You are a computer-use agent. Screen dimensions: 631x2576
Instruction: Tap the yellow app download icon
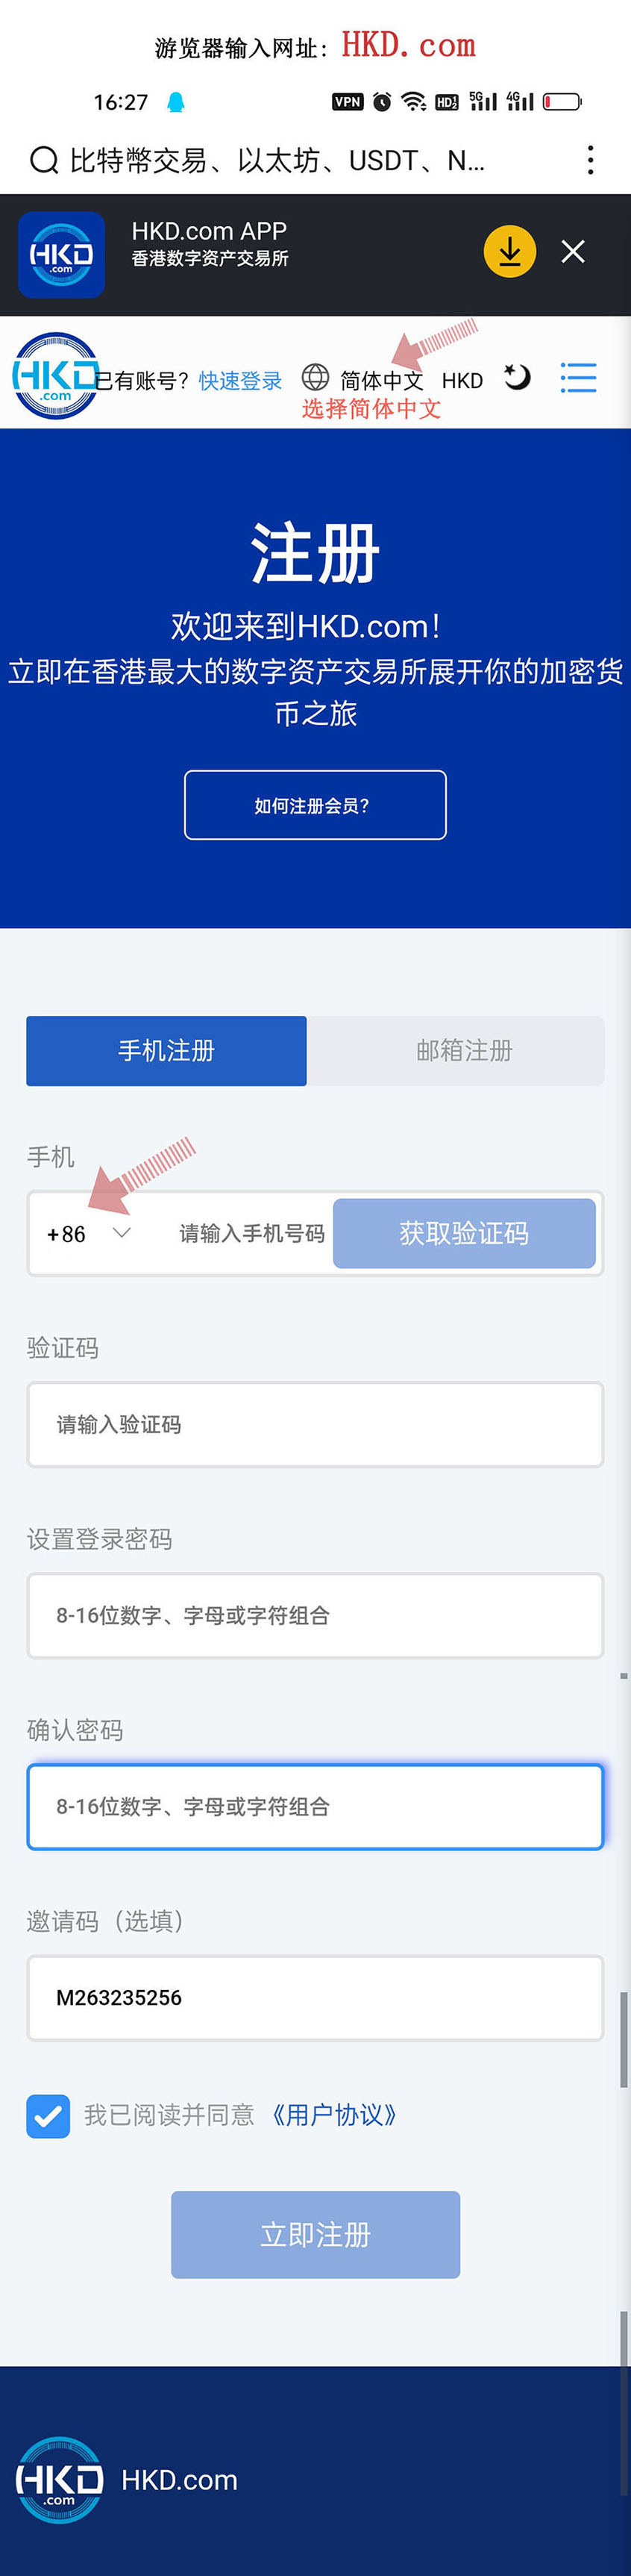509,252
